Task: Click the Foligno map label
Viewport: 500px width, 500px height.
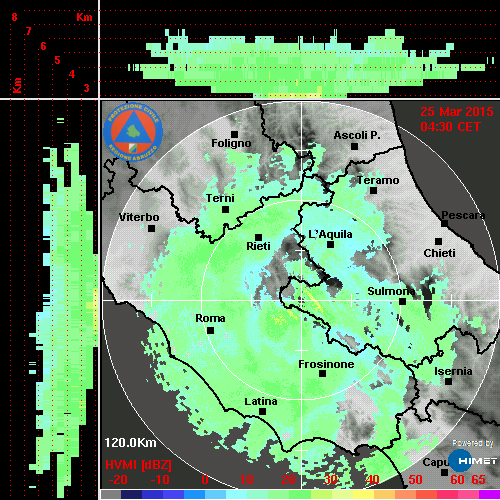Action: coord(231,144)
